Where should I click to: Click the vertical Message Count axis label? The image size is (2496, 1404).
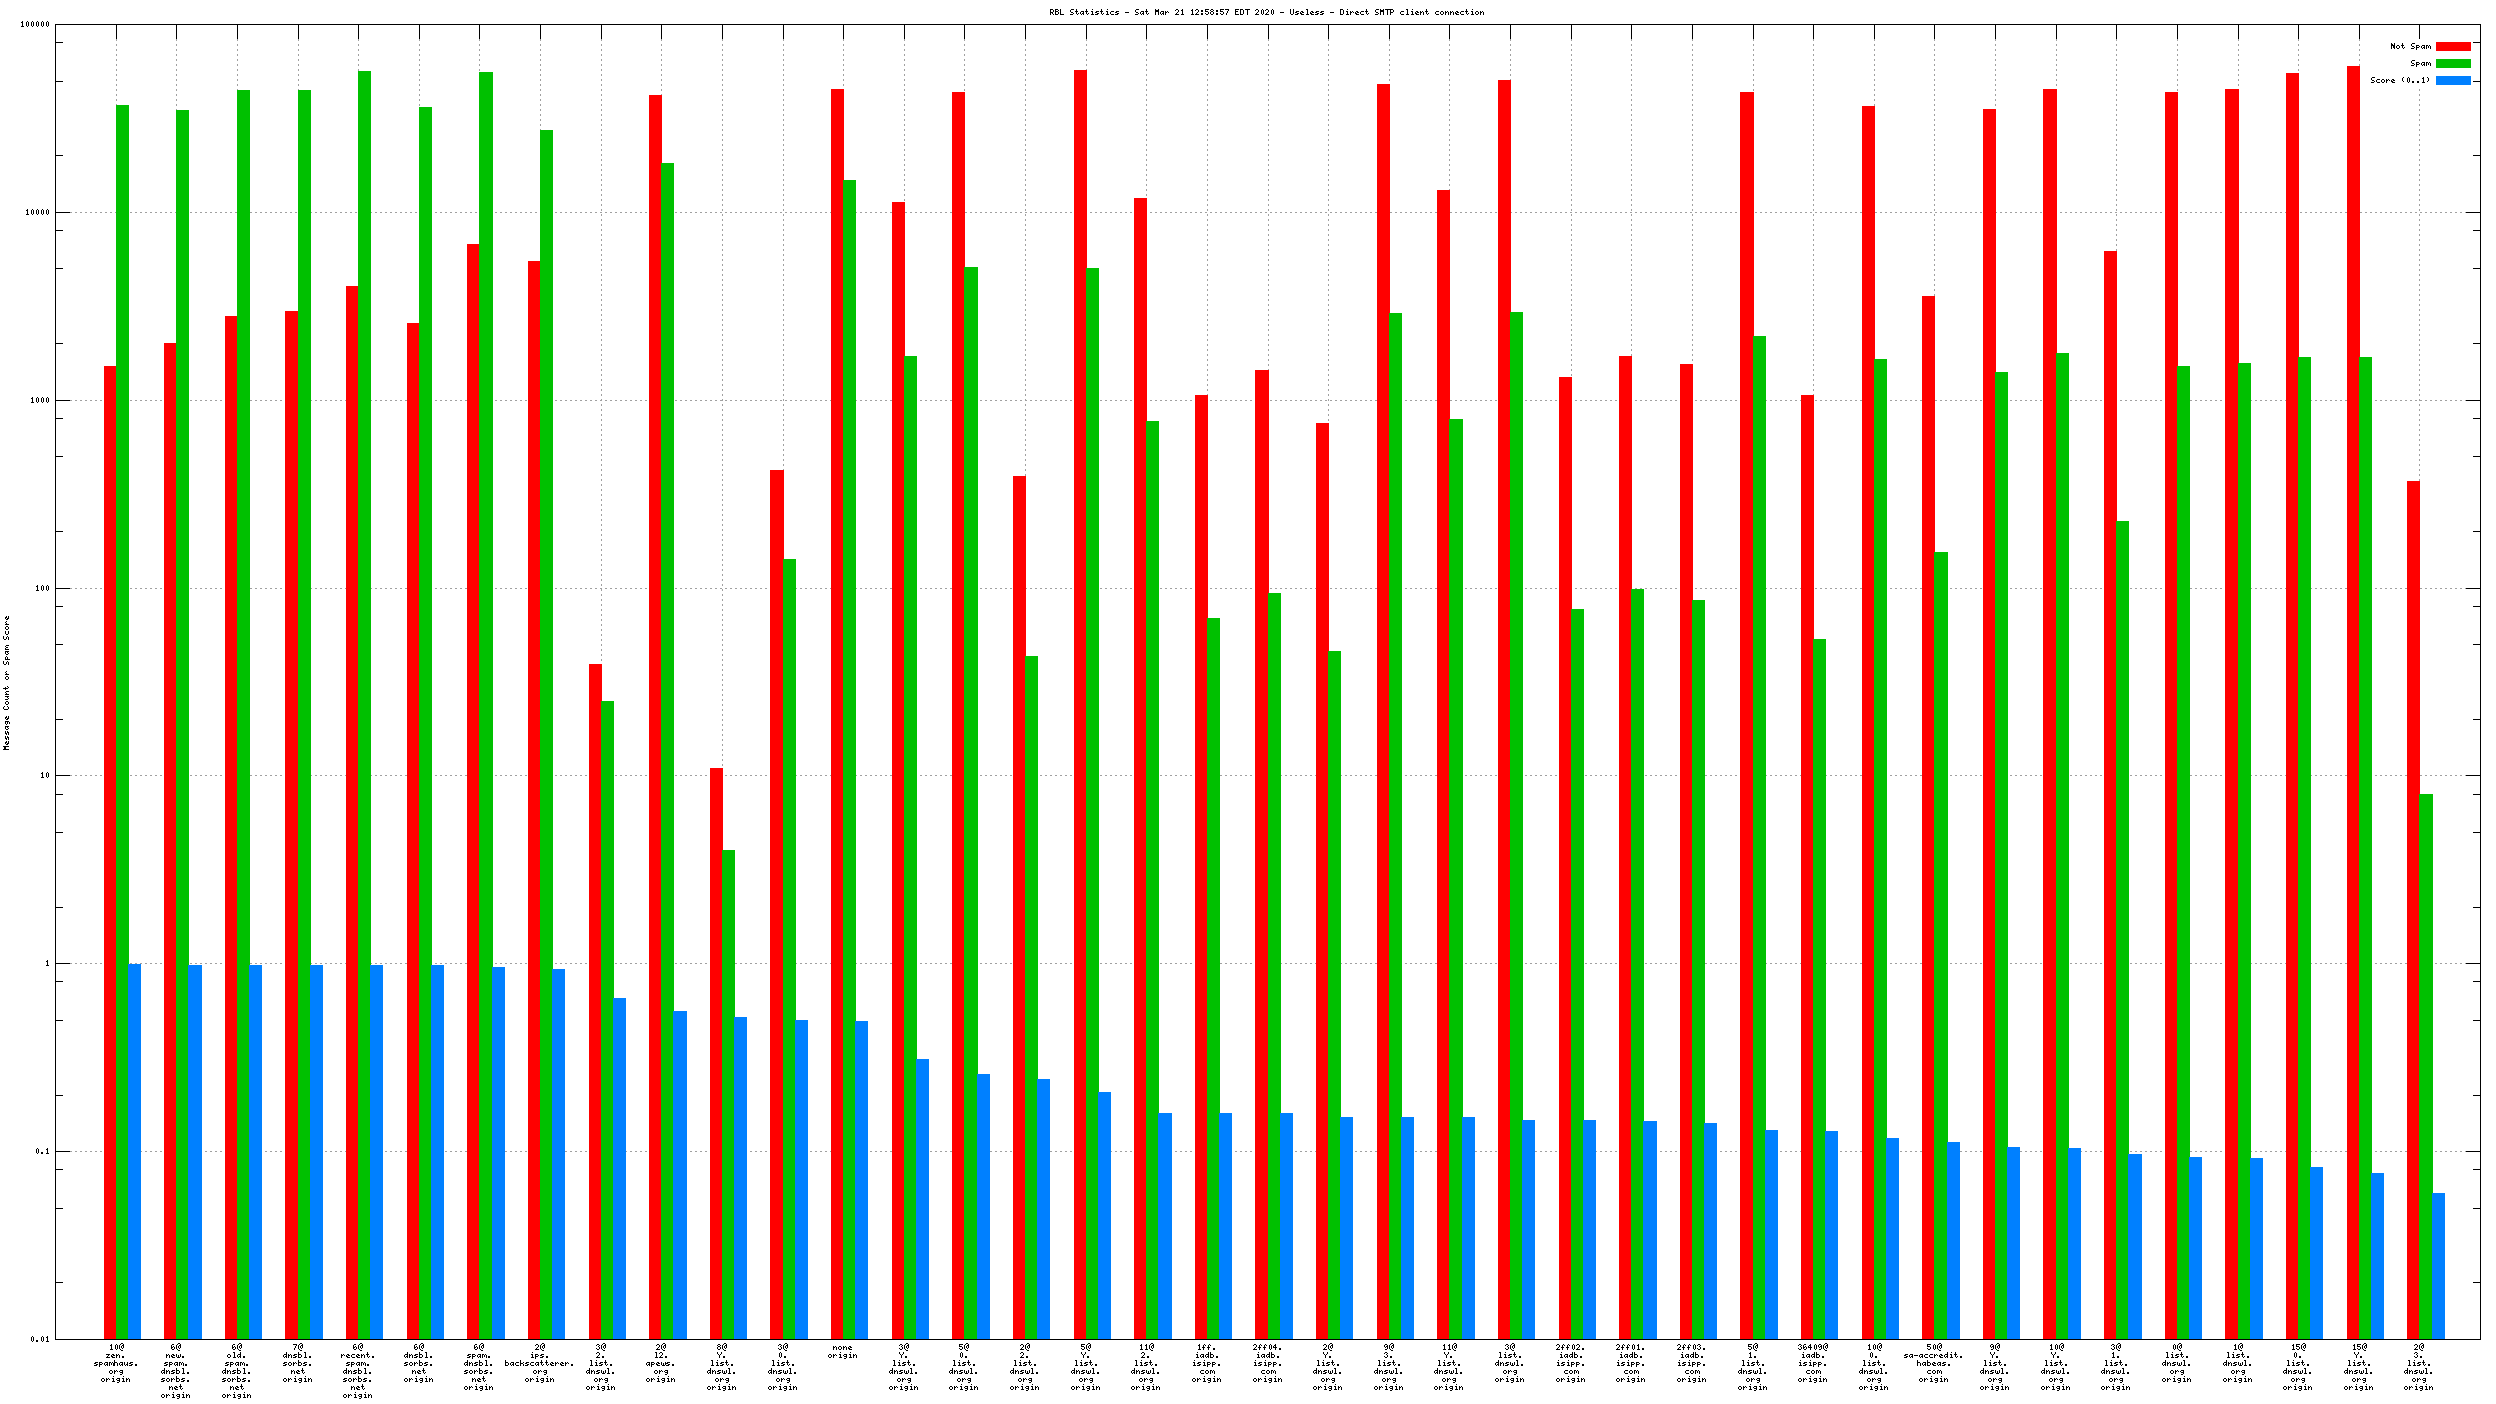tap(7, 682)
